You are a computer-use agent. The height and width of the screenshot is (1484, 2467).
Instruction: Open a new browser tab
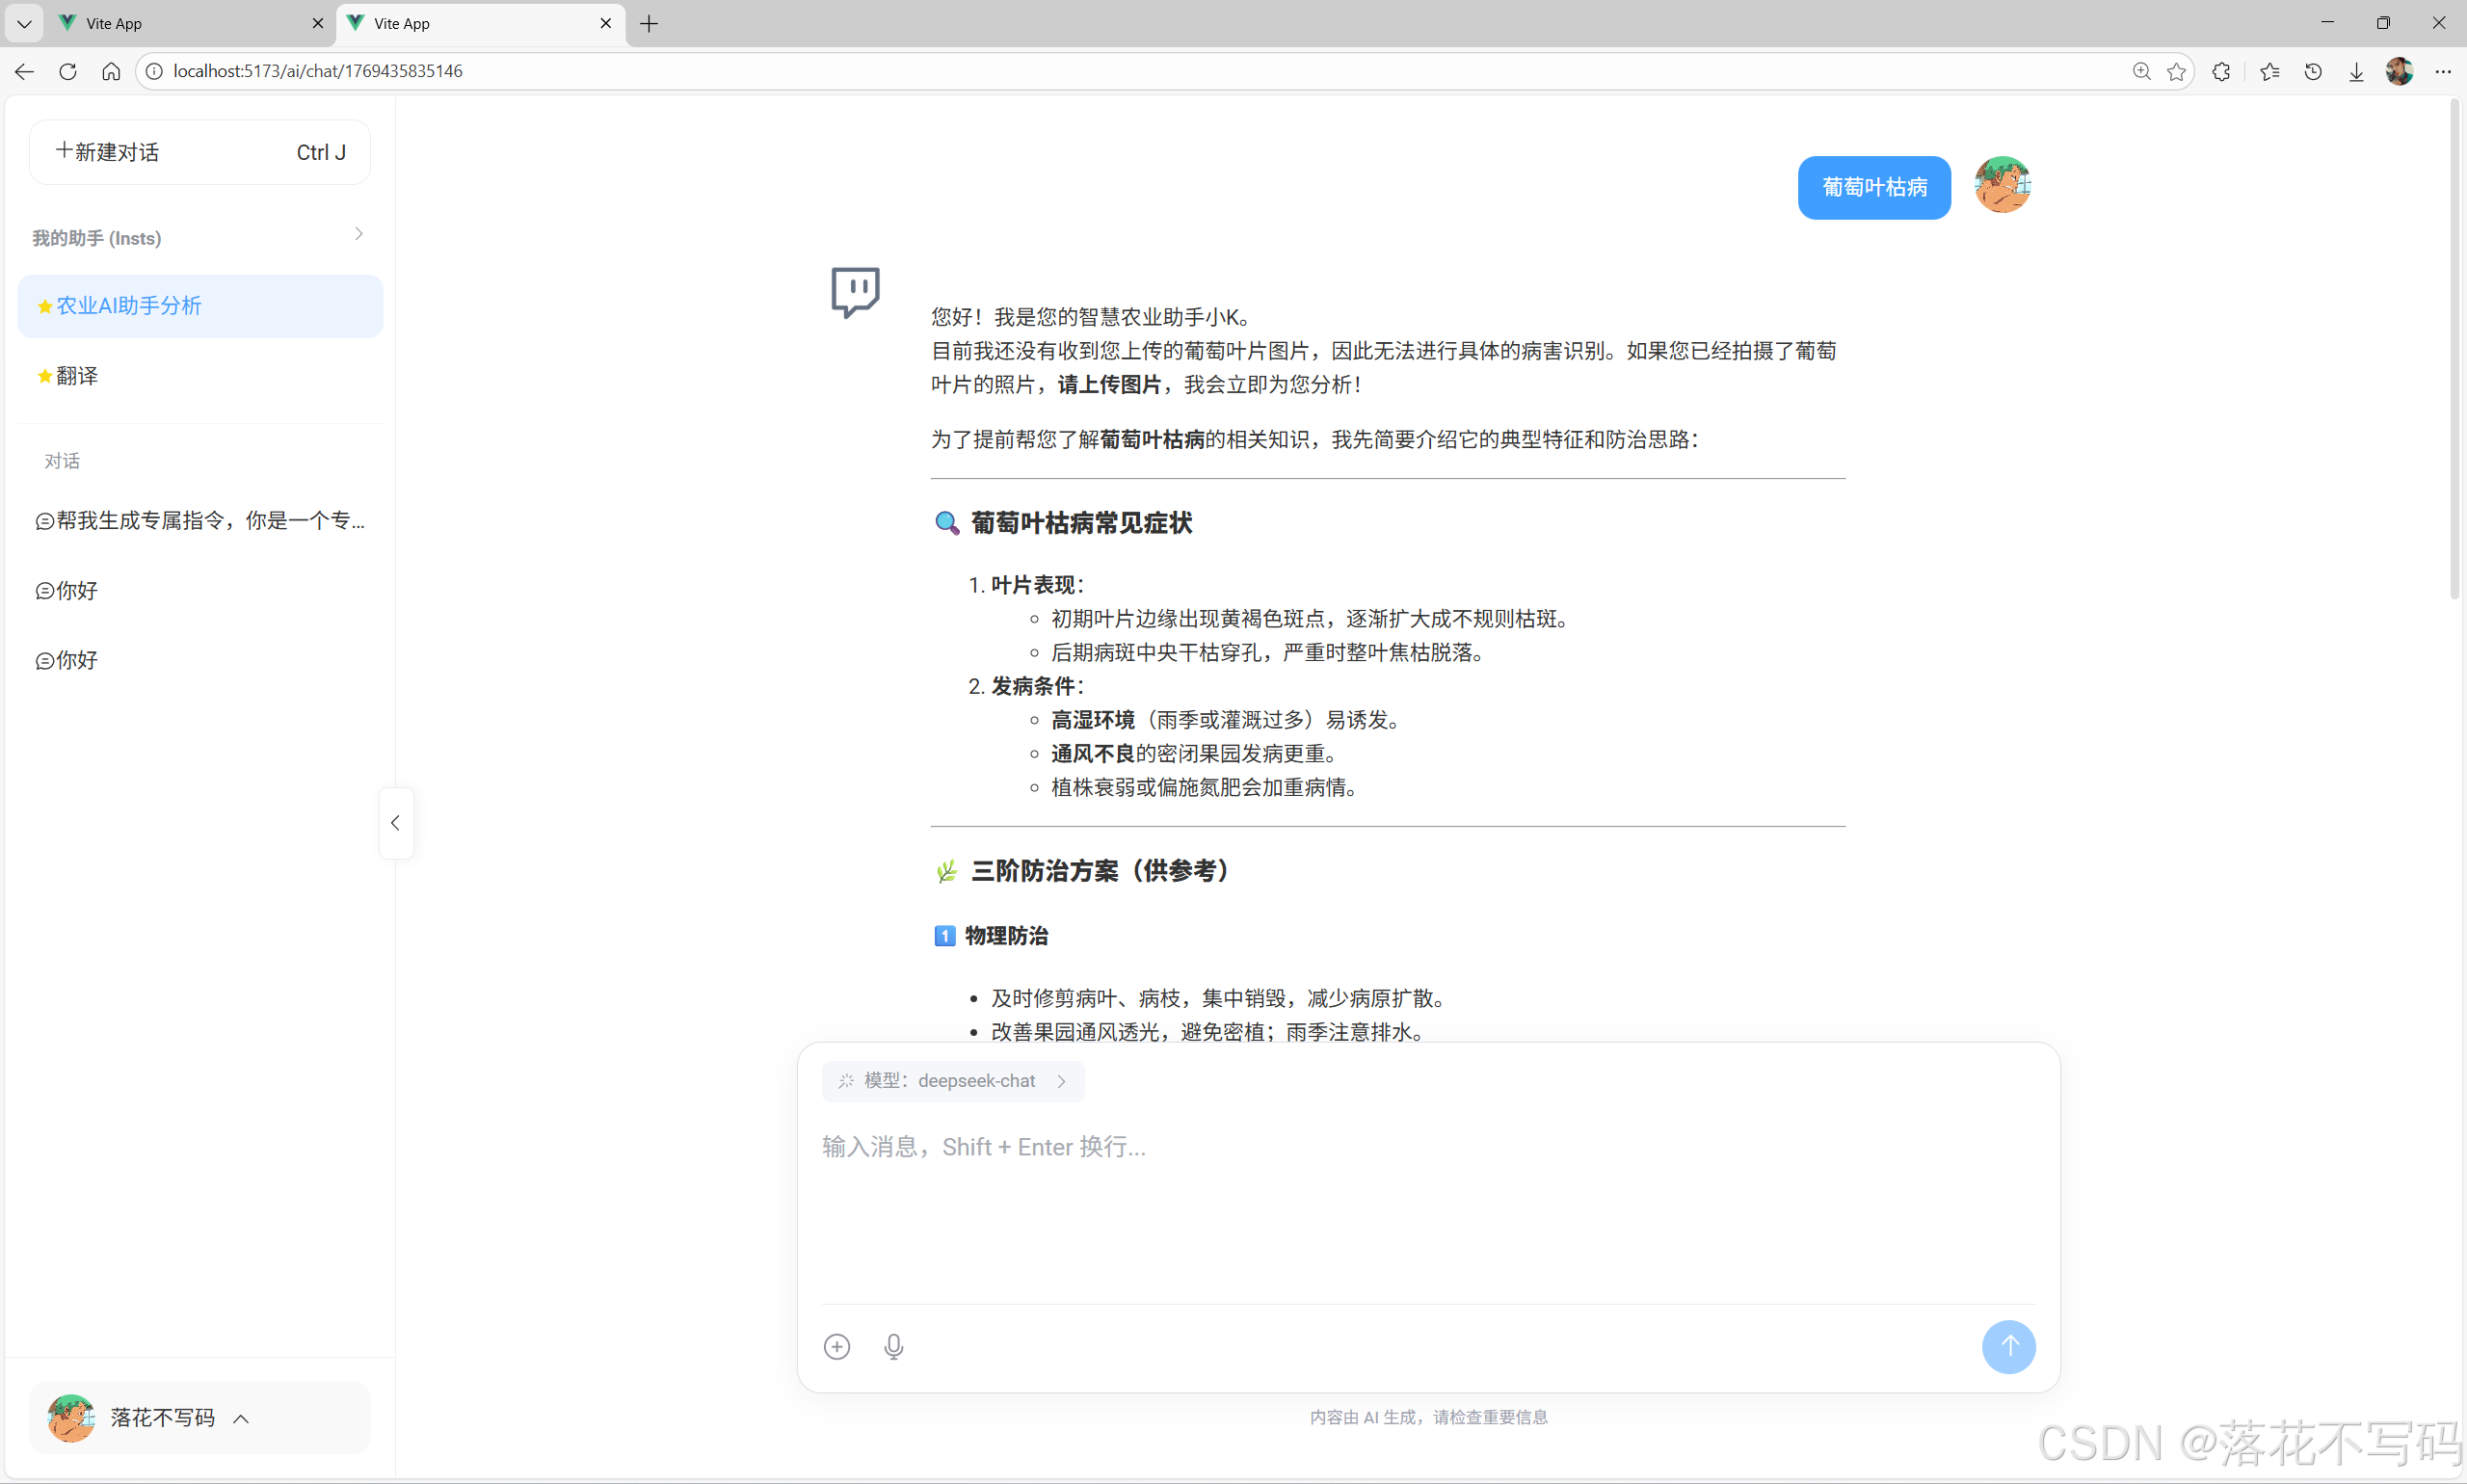point(648,23)
